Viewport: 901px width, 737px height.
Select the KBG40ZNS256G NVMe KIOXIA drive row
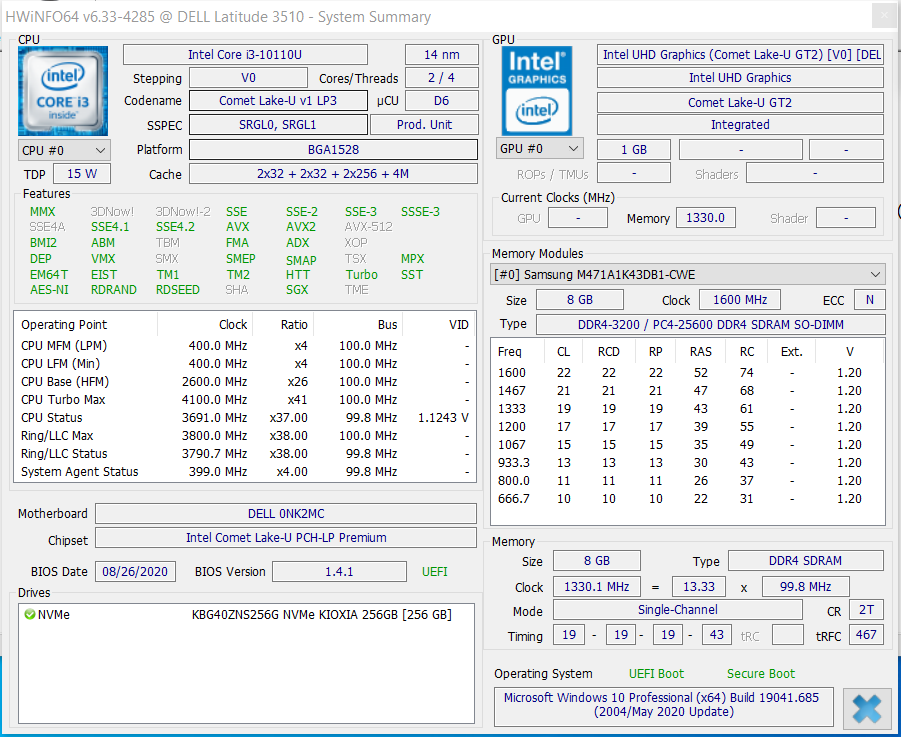[x=247, y=615]
